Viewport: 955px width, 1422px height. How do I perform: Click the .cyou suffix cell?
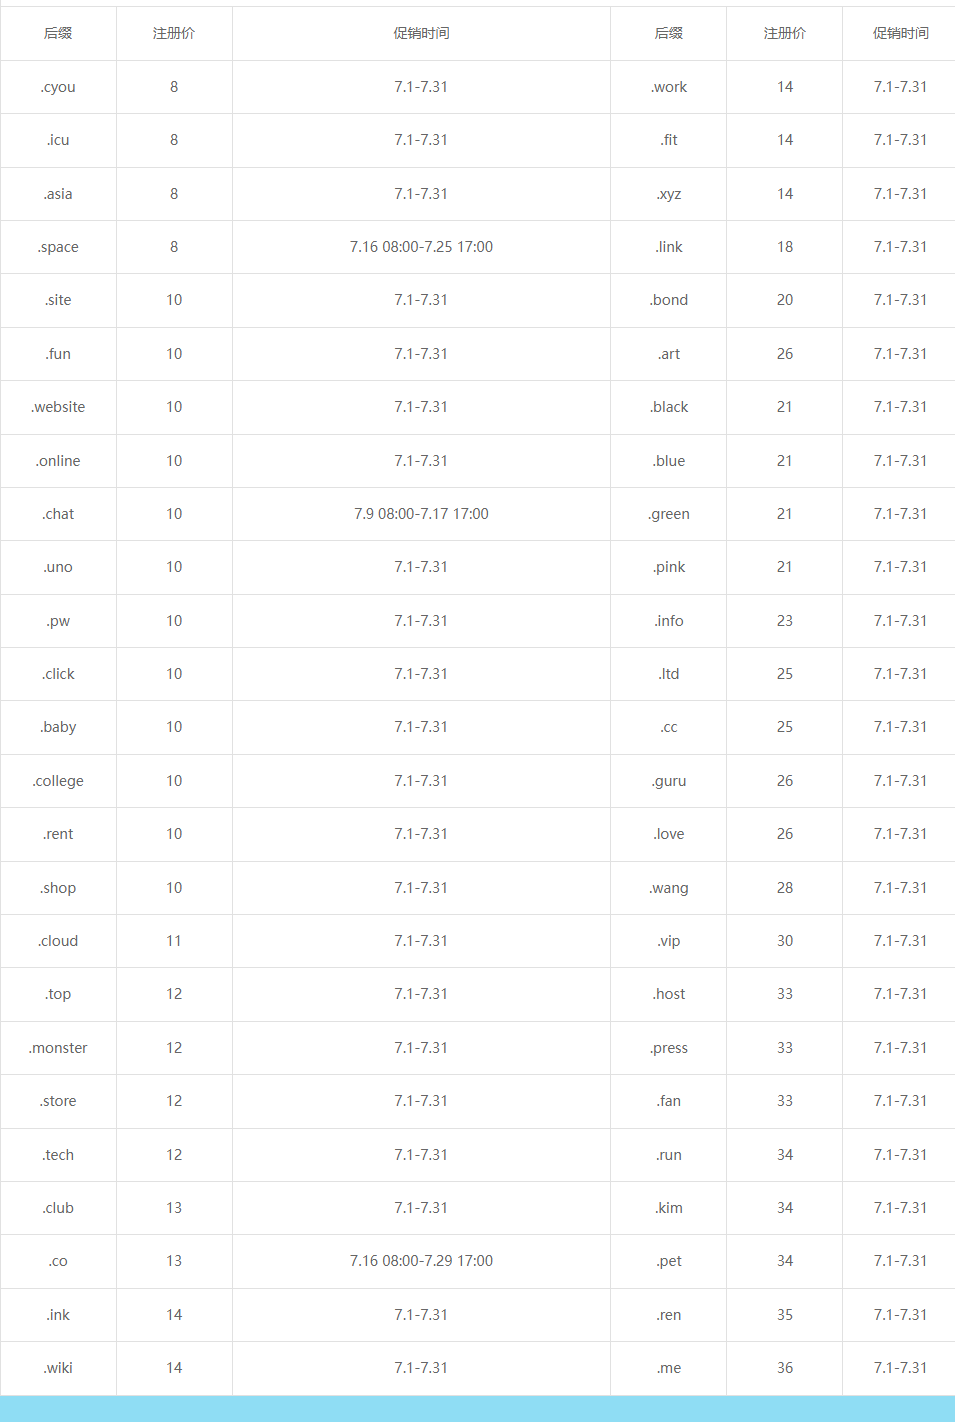pos(58,87)
